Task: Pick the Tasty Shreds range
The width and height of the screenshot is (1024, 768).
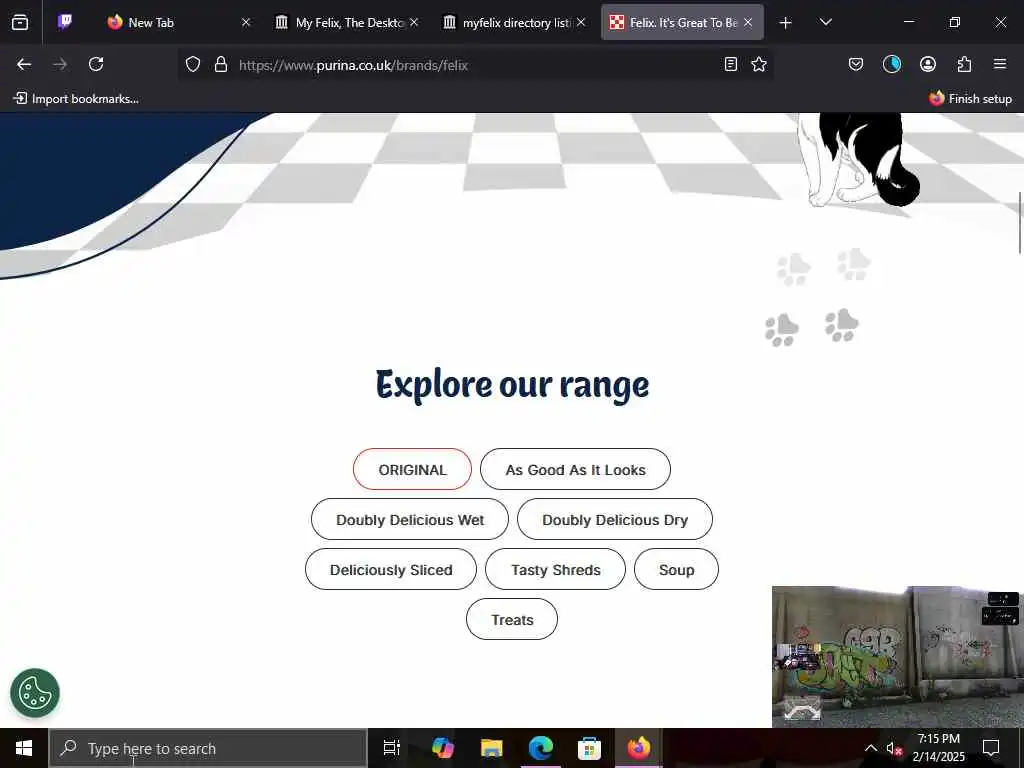Action: (x=556, y=569)
